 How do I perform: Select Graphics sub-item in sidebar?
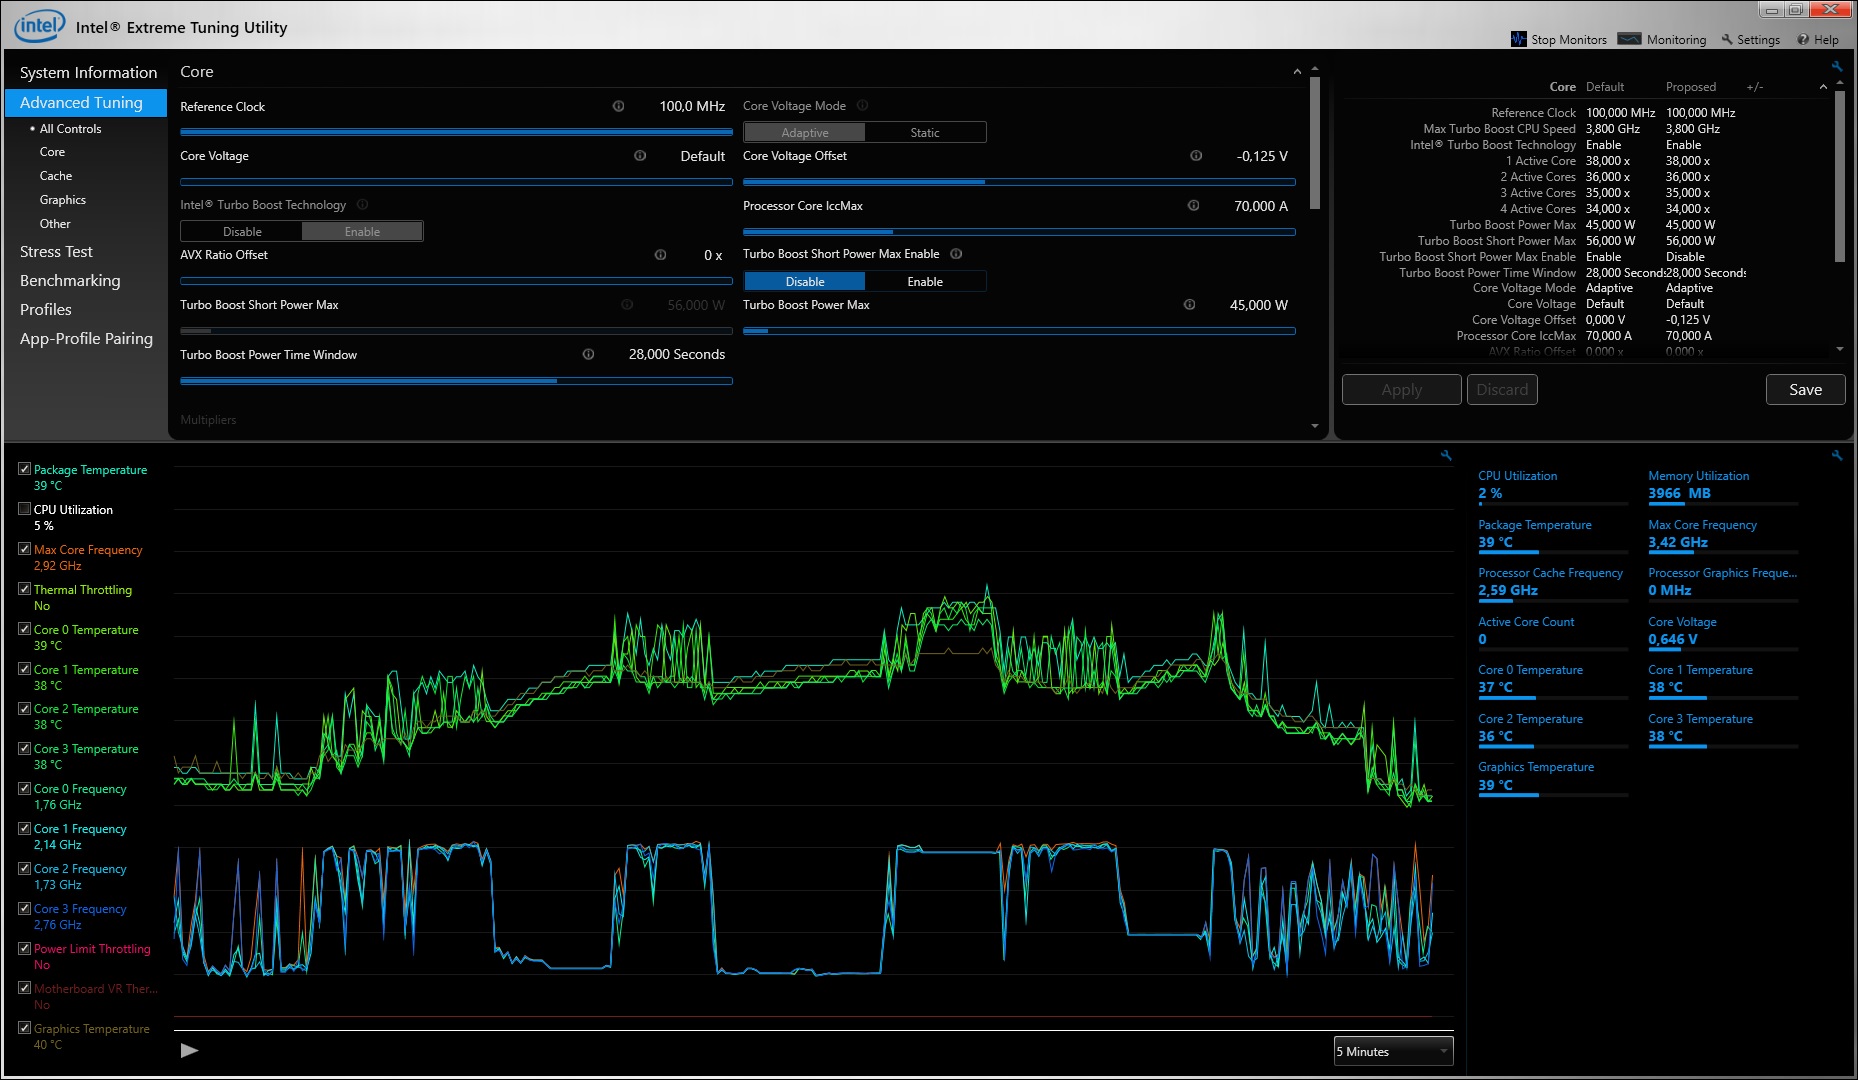pos(63,200)
